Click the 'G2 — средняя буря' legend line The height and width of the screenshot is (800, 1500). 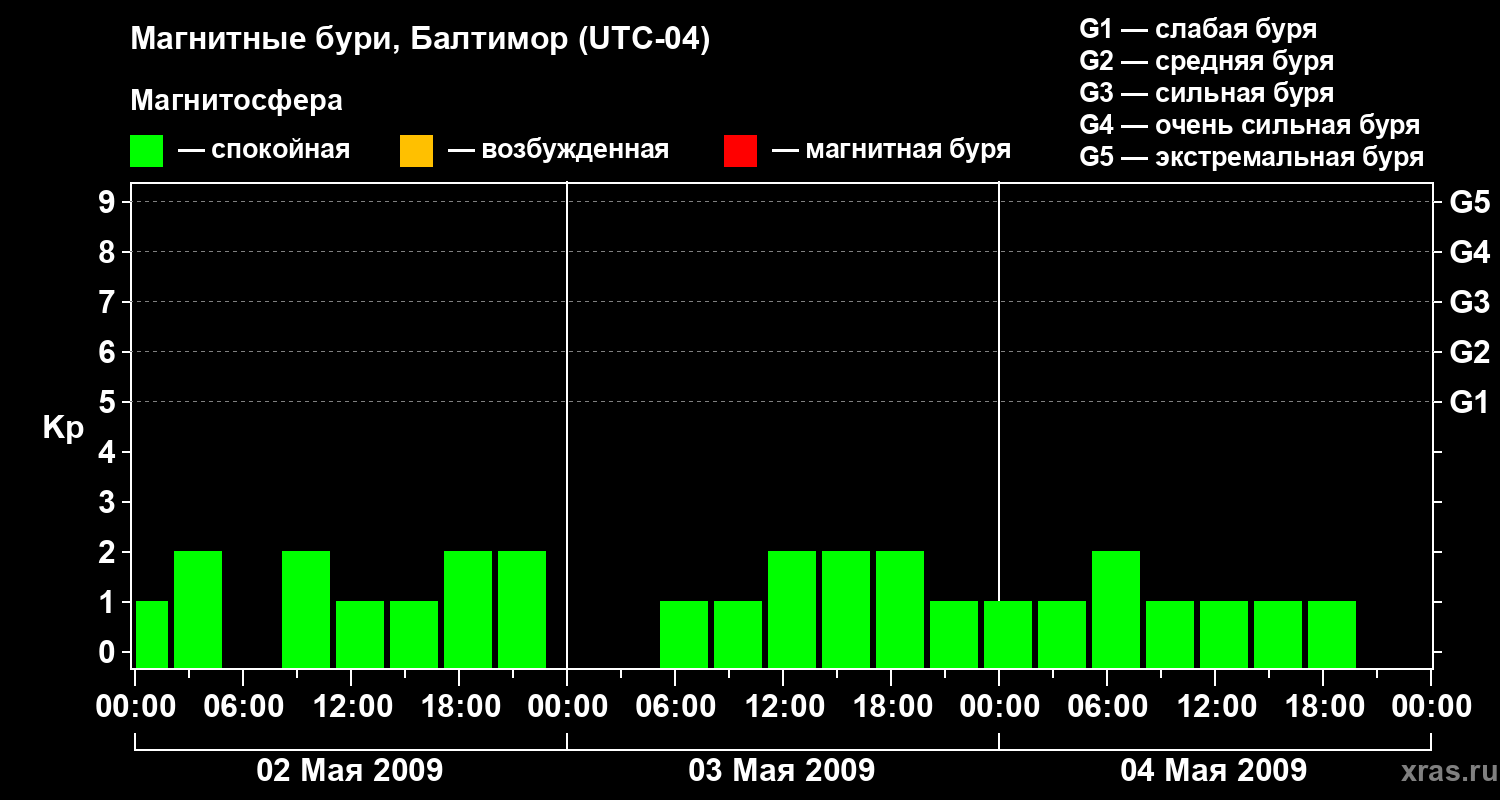1207,61
